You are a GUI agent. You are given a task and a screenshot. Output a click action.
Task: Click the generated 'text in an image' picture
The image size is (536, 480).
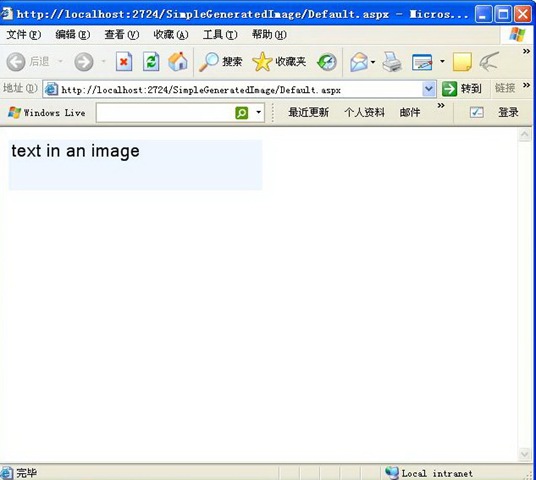point(135,165)
